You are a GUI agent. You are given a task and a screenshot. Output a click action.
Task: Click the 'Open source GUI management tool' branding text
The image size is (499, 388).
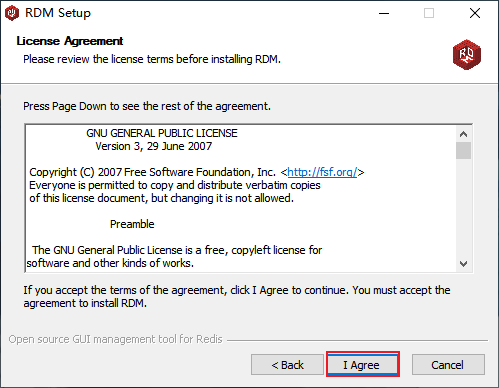(115, 339)
